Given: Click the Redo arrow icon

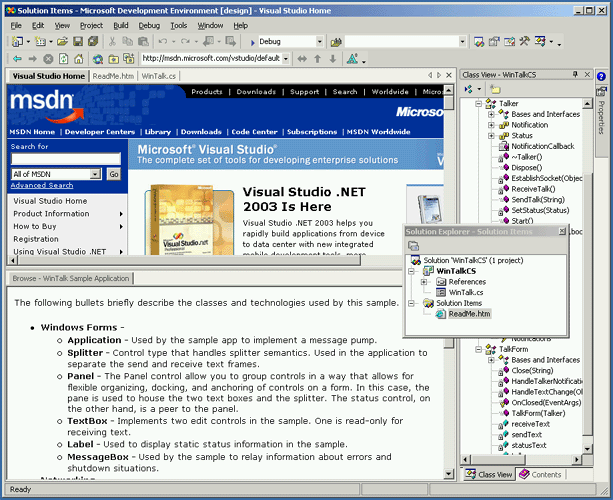Looking at the screenshot, I should tap(185, 41).
